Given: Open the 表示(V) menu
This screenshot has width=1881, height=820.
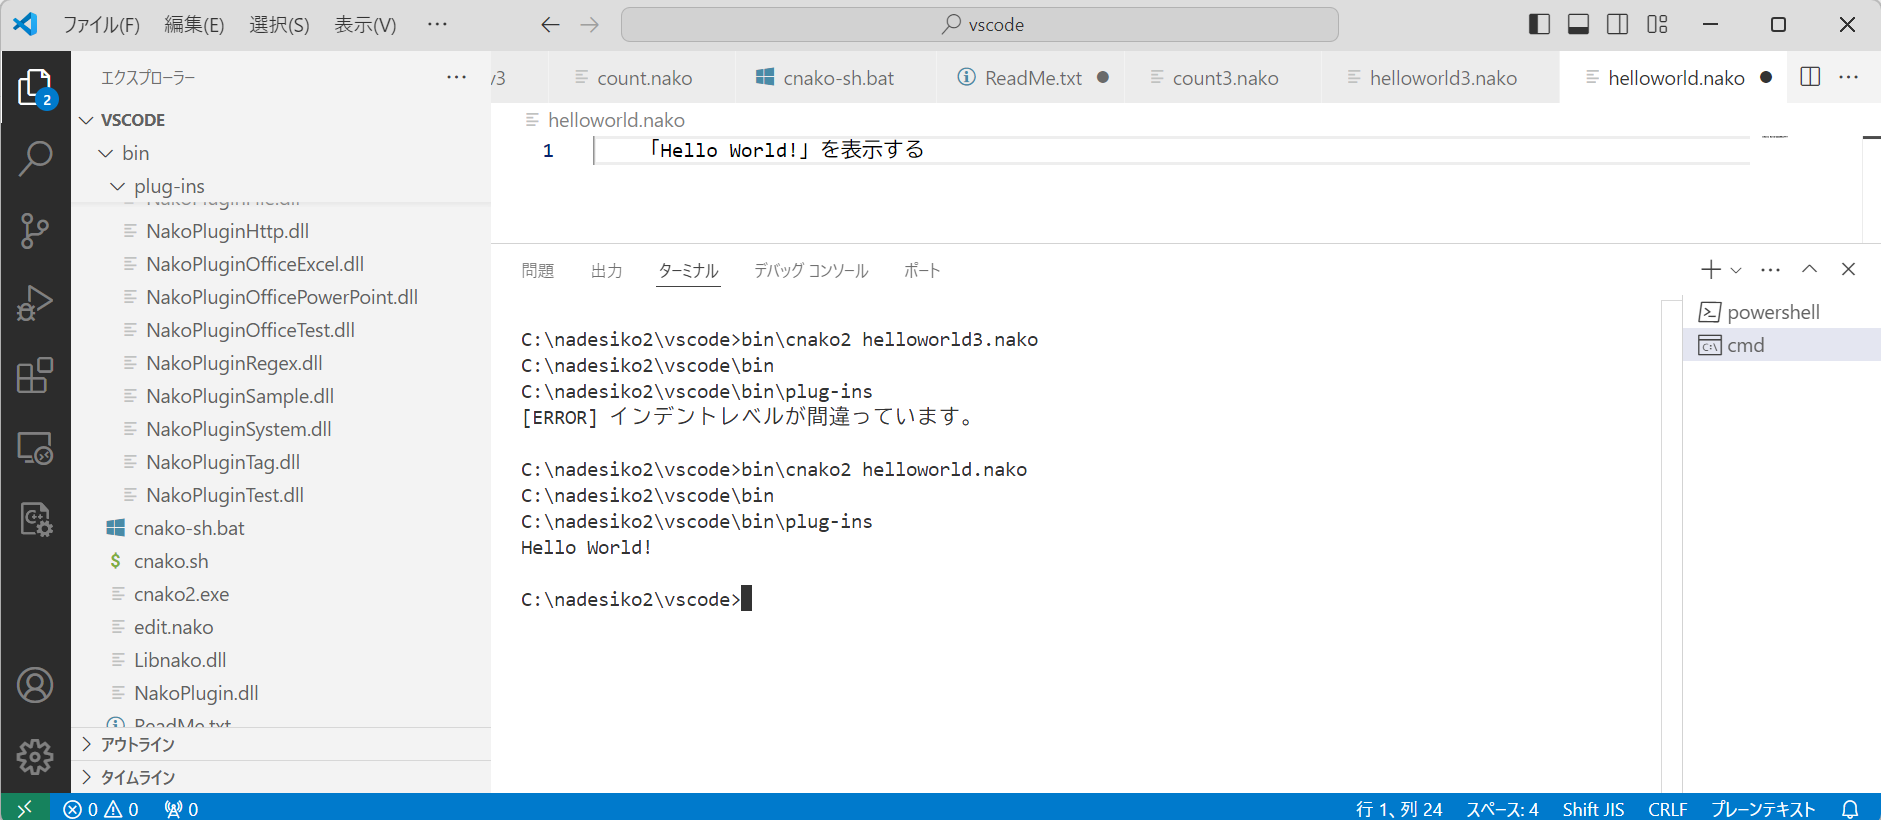Looking at the screenshot, I should point(365,24).
